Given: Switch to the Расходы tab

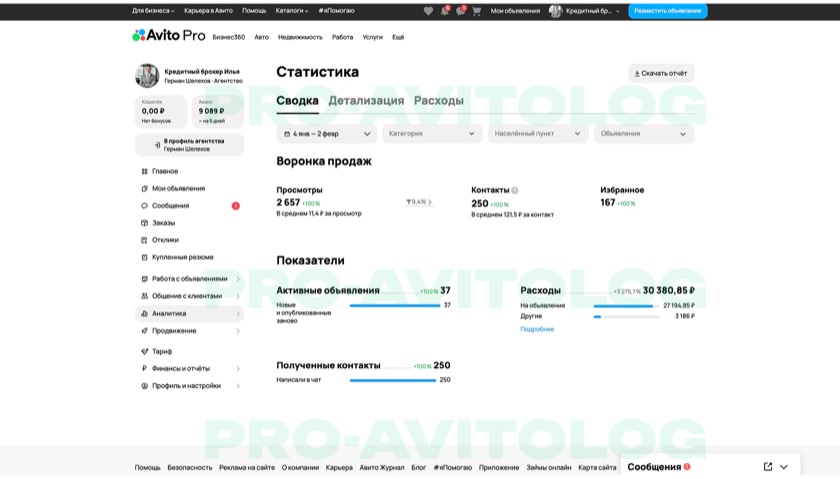Looking at the screenshot, I should [439, 101].
